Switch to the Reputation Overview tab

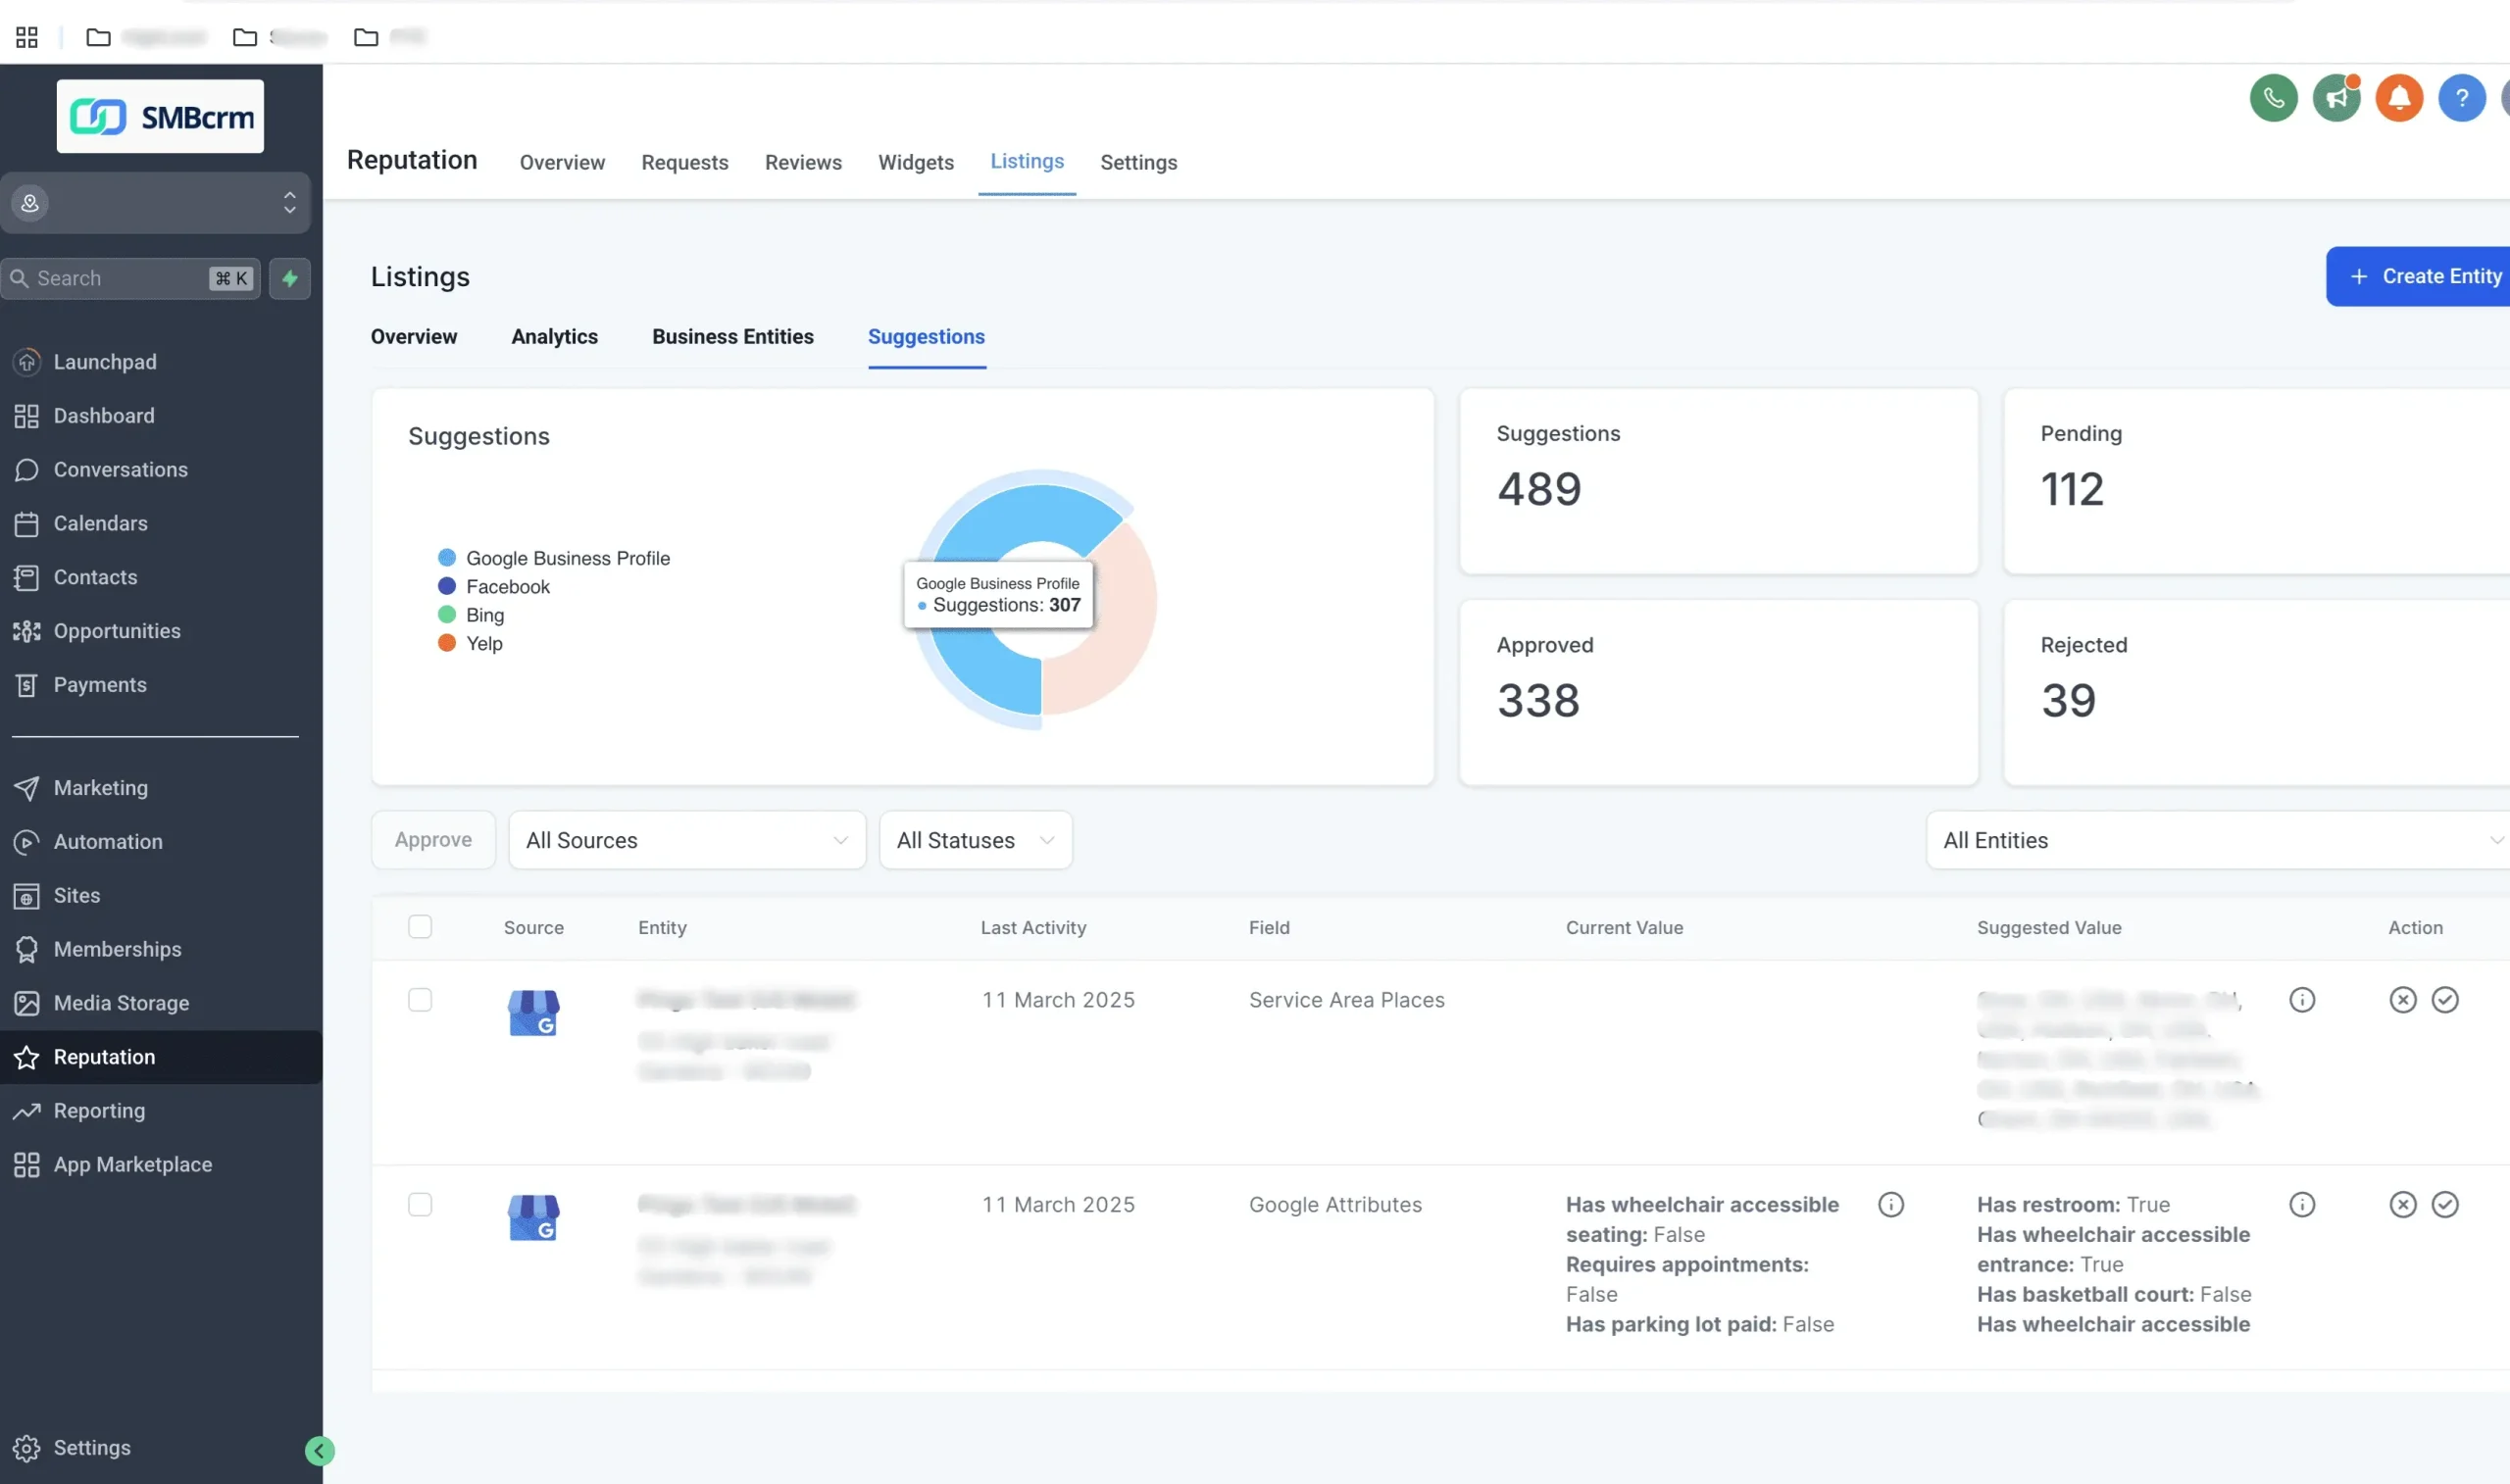tap(562, 162)
